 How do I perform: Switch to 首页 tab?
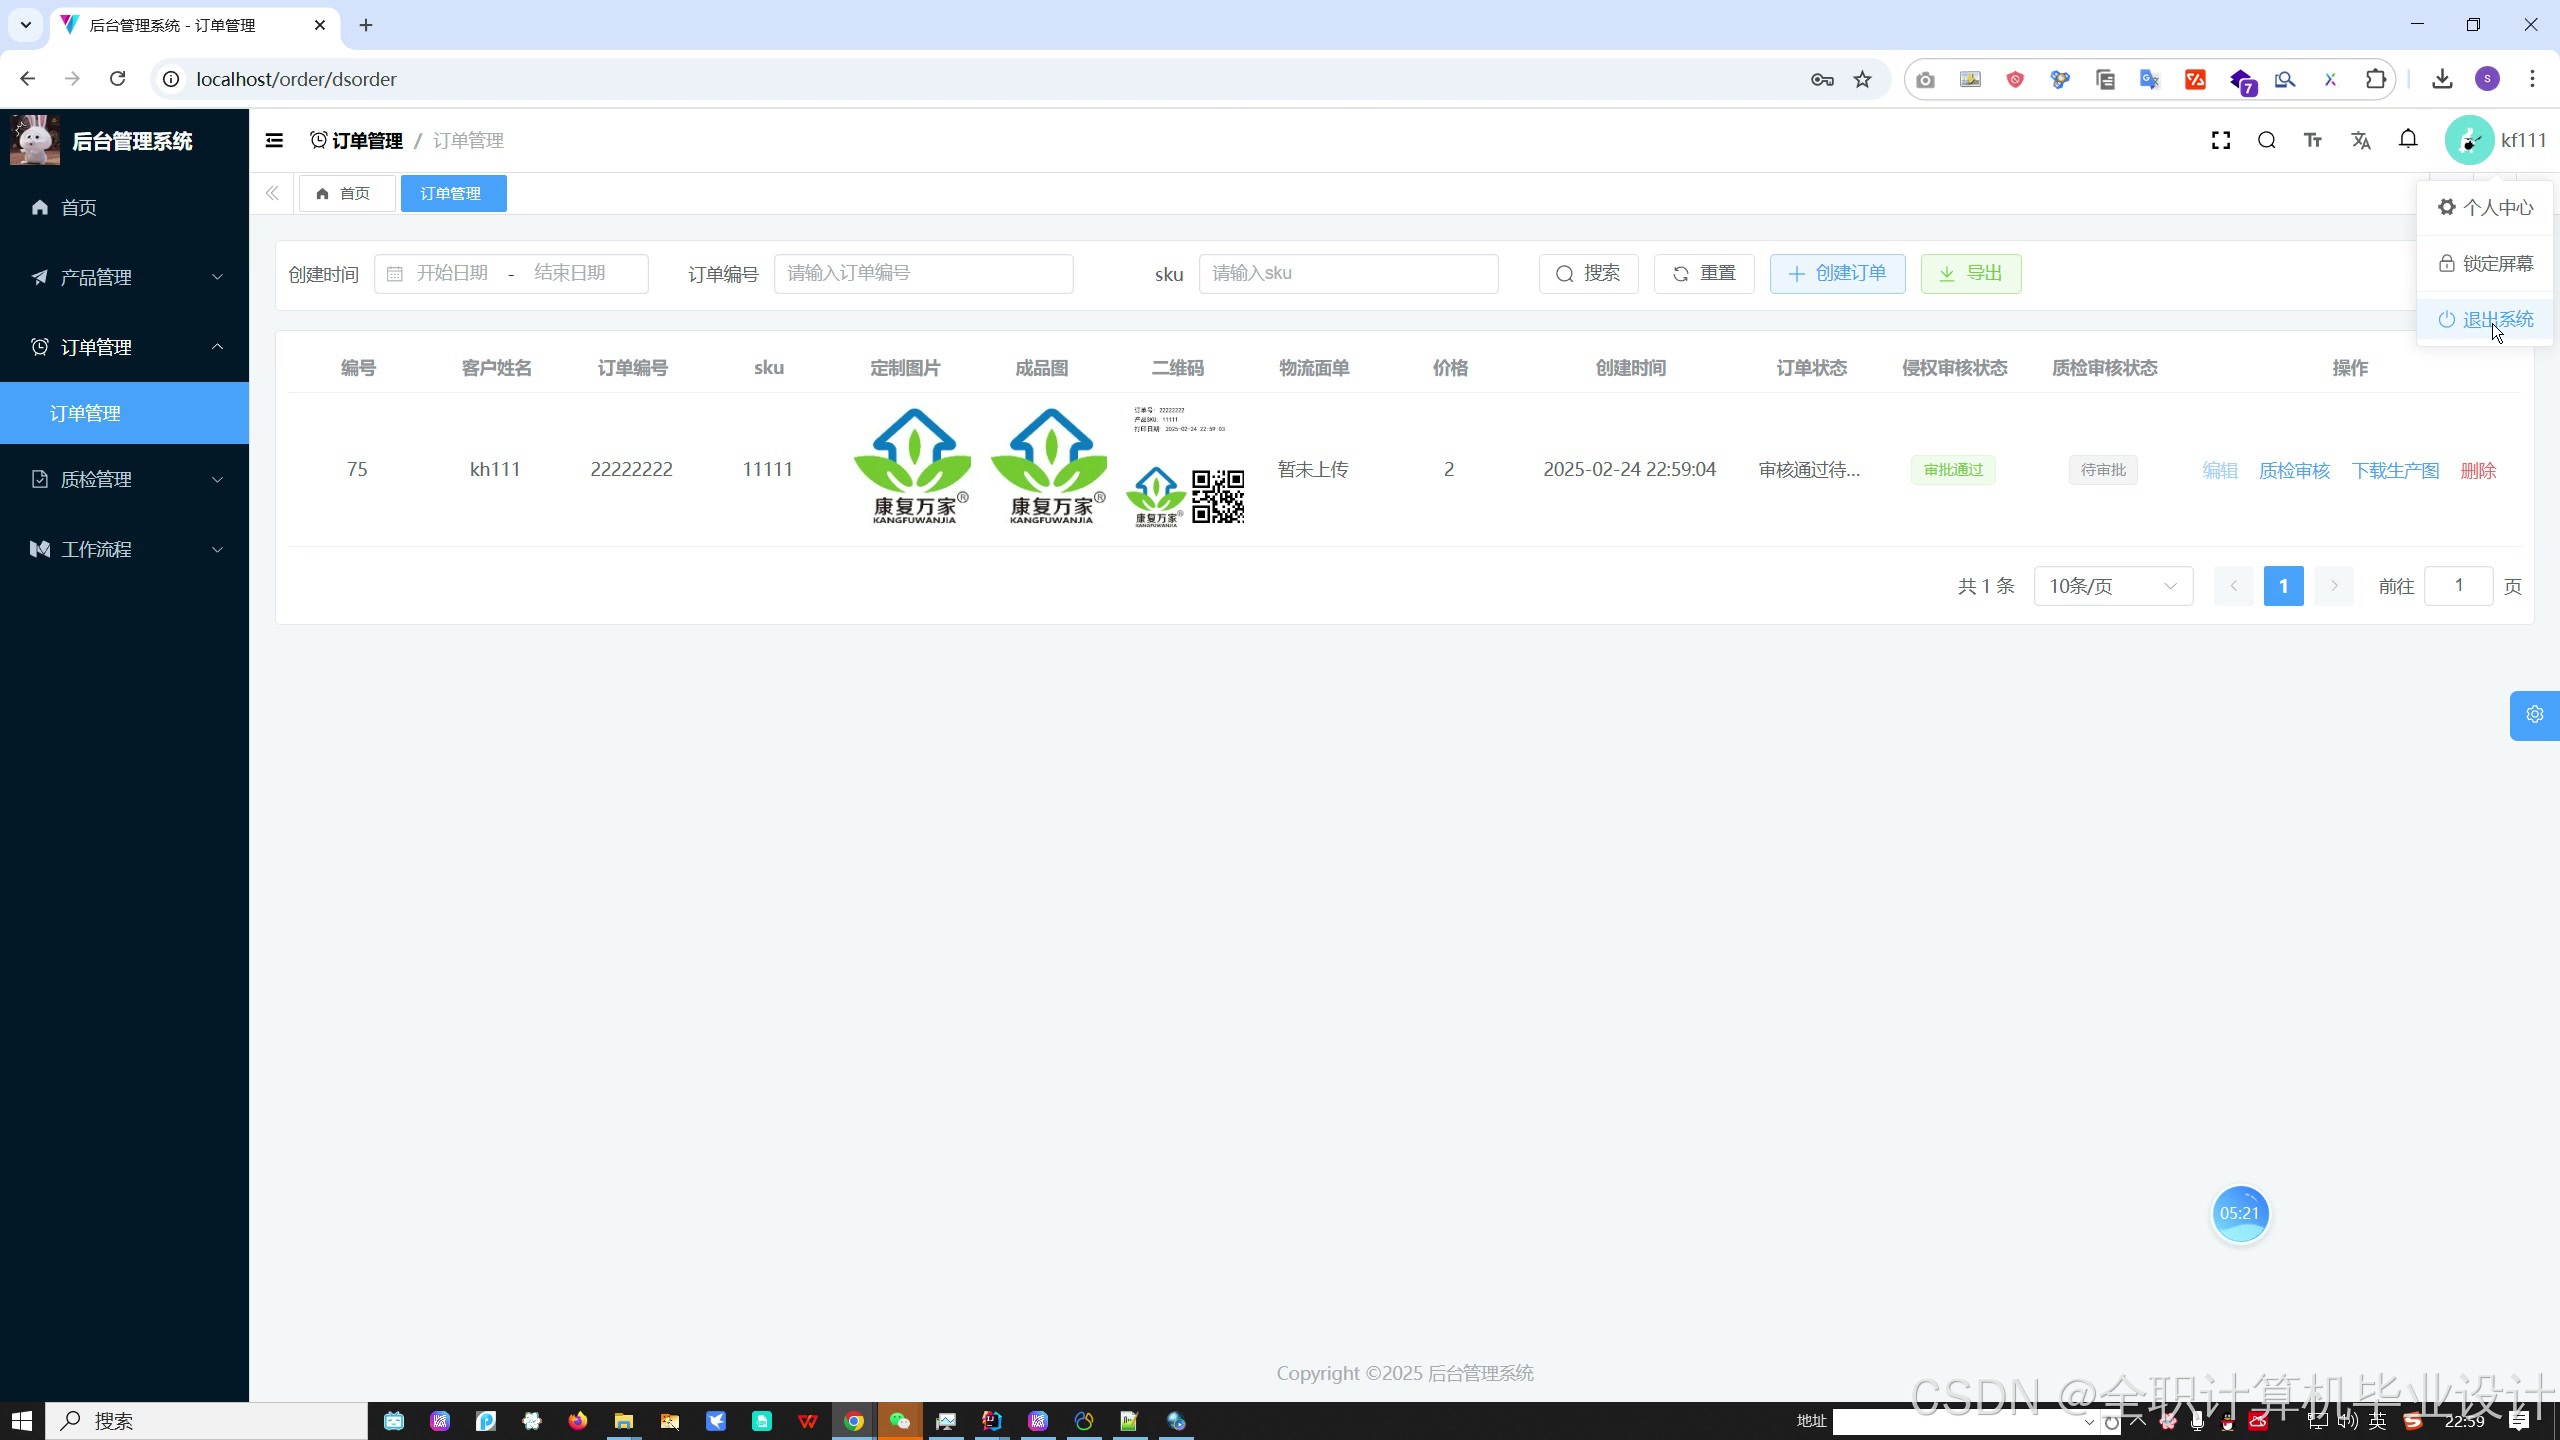point(345,193)
